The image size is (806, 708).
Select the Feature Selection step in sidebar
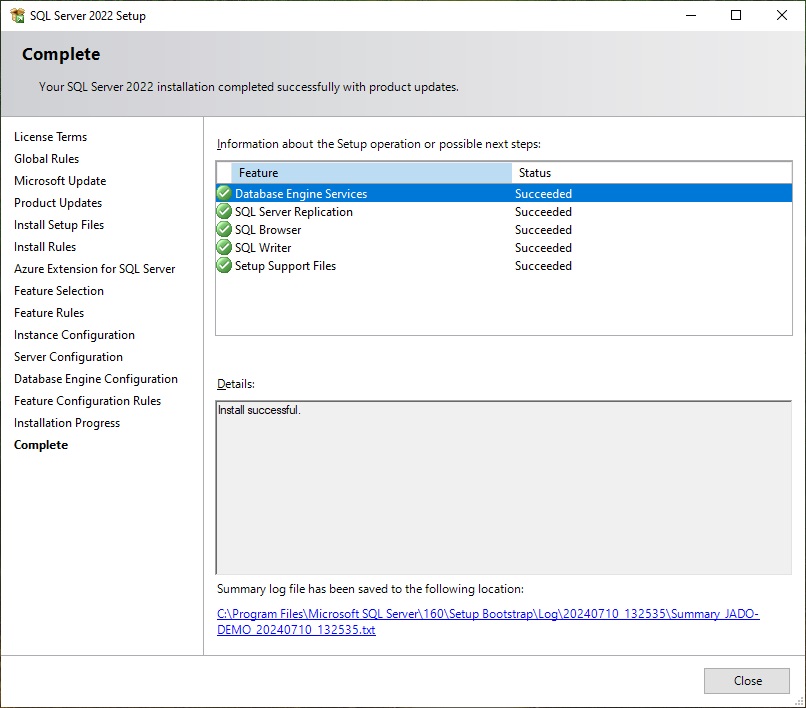pyautogui.click(x=59, y=291)
